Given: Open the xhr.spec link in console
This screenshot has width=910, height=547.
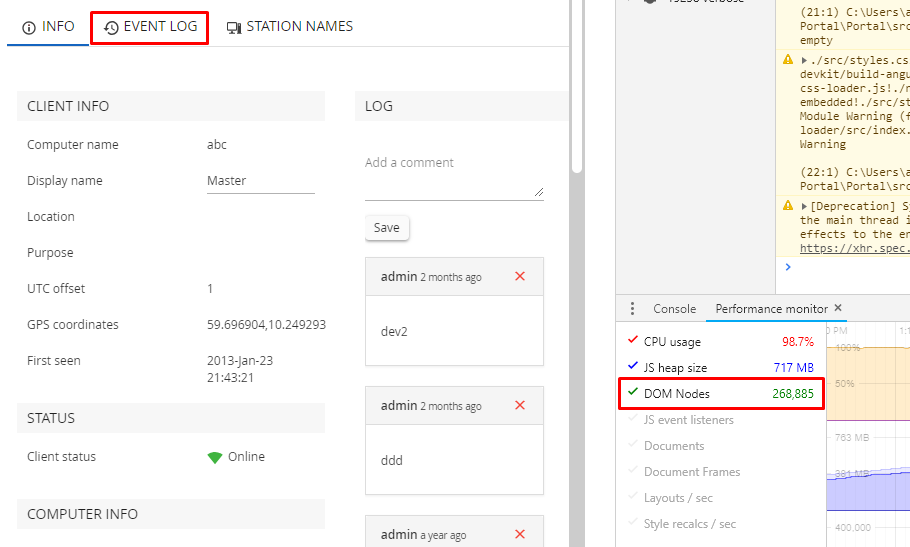Looking at the screenshot, I should tap(854, 248).
